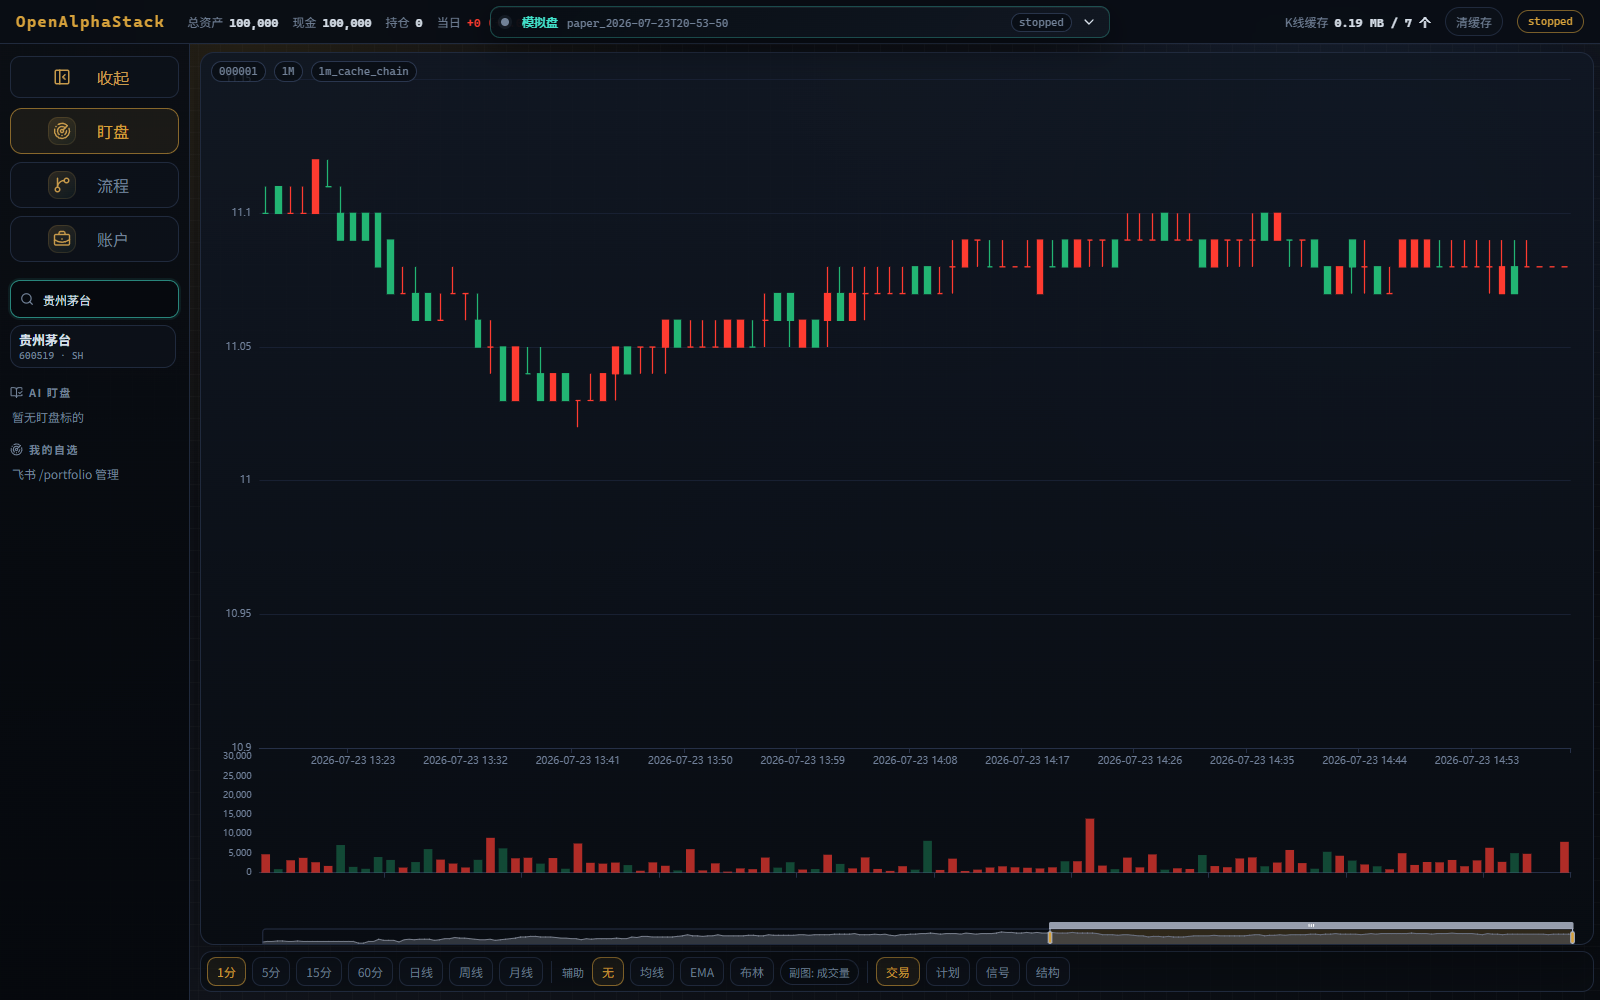Click the 1m_cache_chain chip
The height and width of the screenshot is (1000, 1600).
(363, 71)
